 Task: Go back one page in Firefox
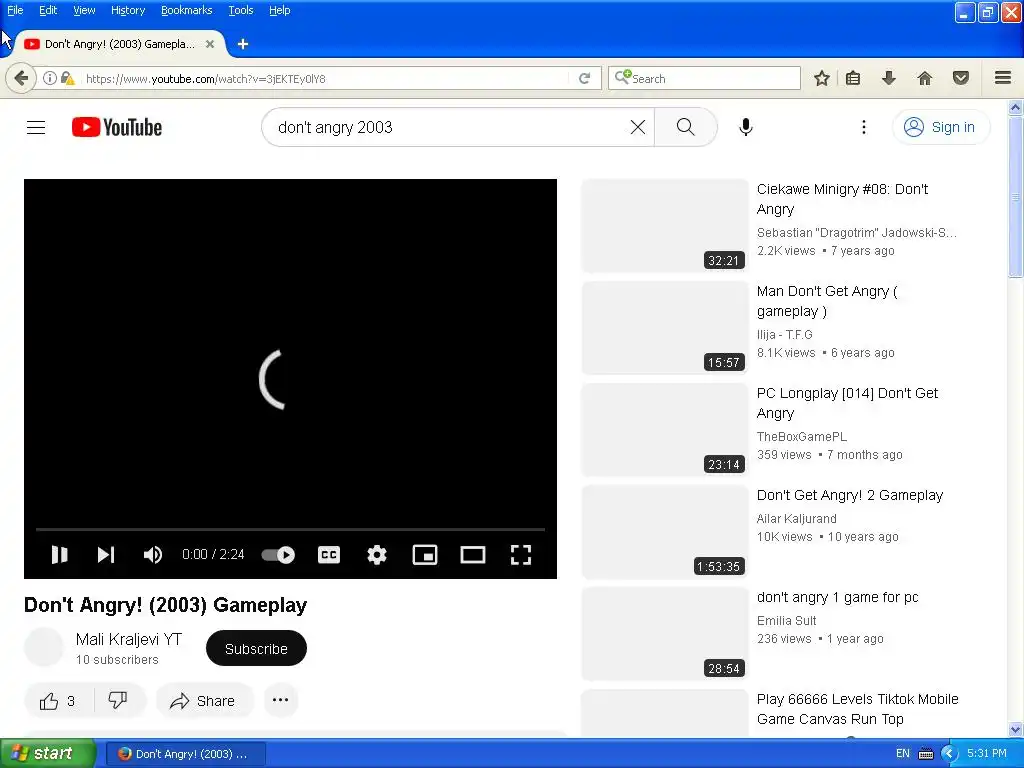click(x=21, y=78)
